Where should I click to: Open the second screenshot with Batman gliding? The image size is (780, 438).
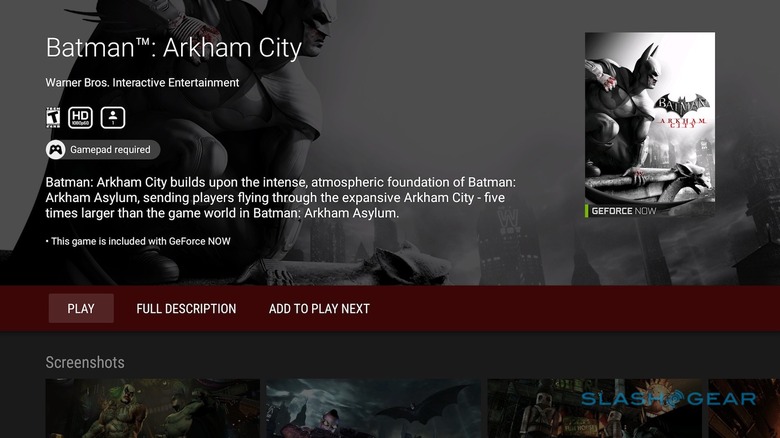(x=373, y=409)
